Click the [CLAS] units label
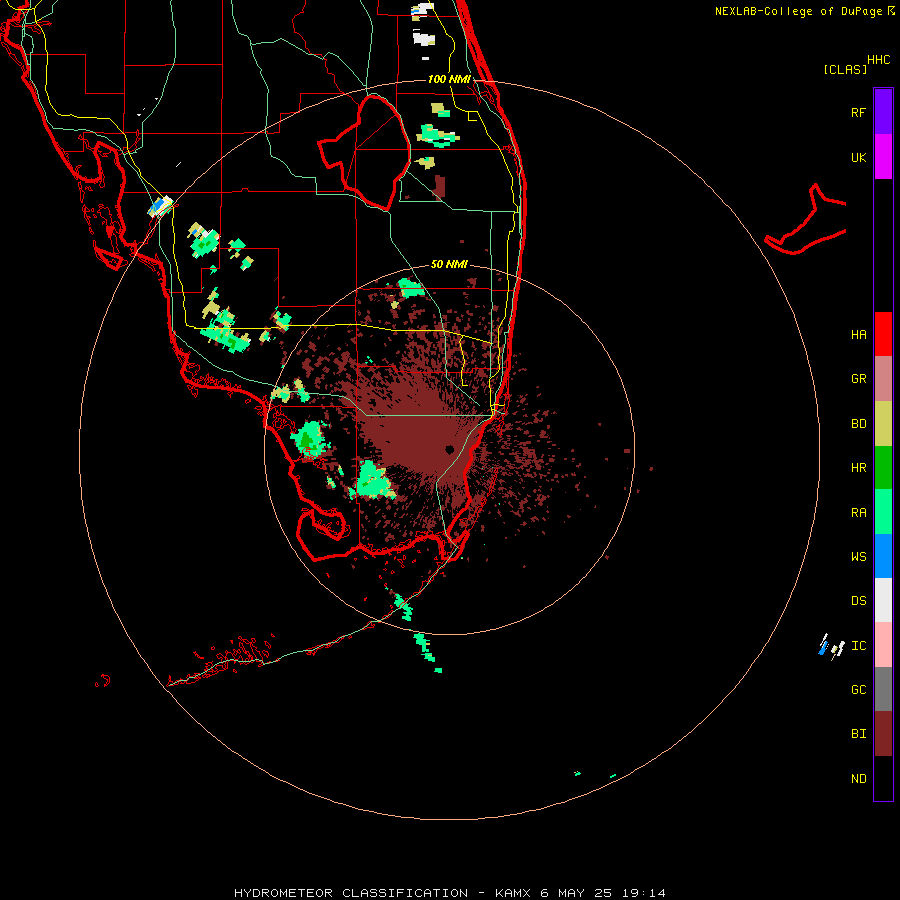Screen dimensions: 900x900 845,69
